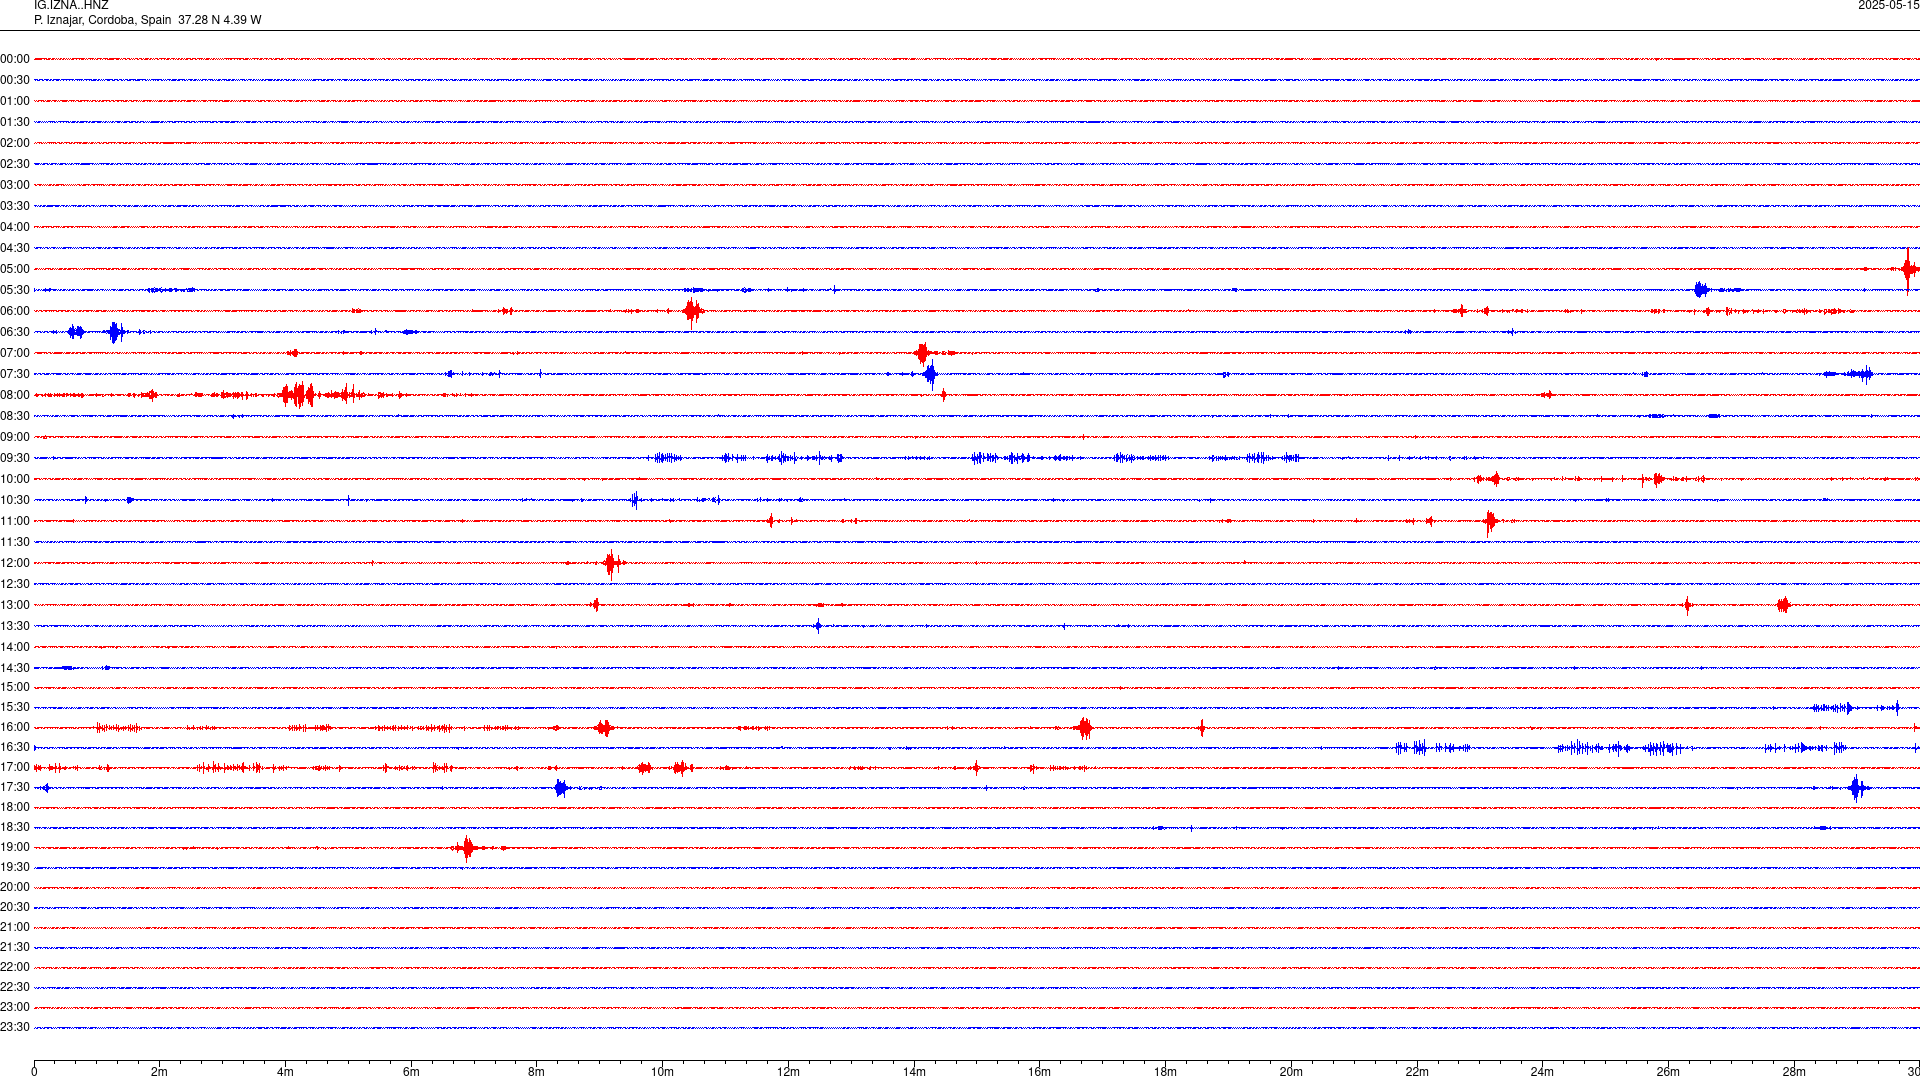
Task: Click the 20m tick label on the minute axis
Action: [1291, 1072]
